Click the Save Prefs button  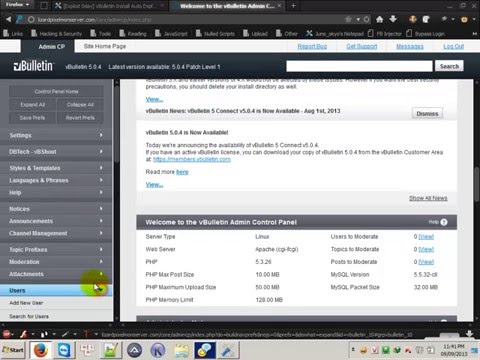(x=32, y=118)
